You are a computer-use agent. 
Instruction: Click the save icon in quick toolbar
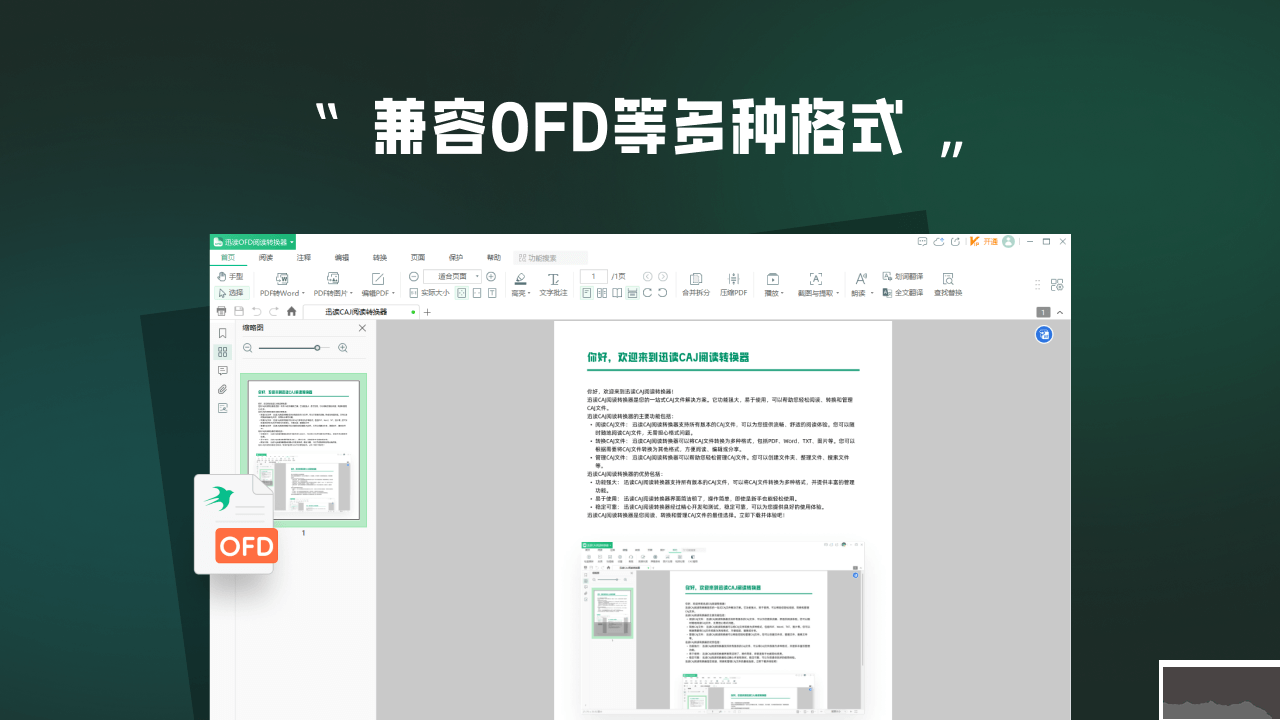[x=239, y=312]
